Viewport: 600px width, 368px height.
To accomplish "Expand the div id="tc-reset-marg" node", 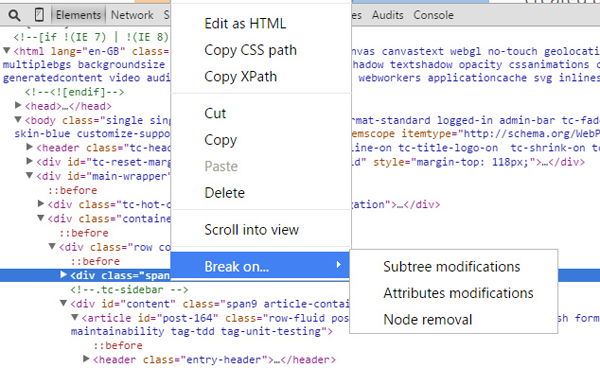I will pos(29,161).
